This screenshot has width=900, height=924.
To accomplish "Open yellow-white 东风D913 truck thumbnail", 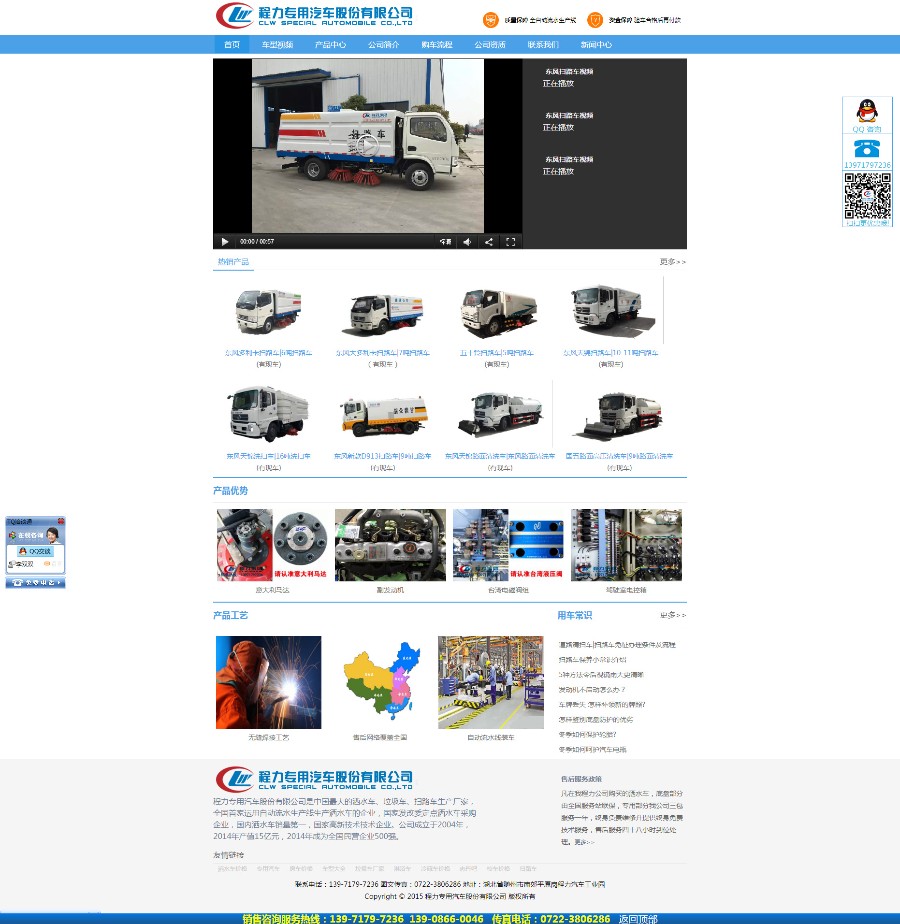I will [383, 417].
